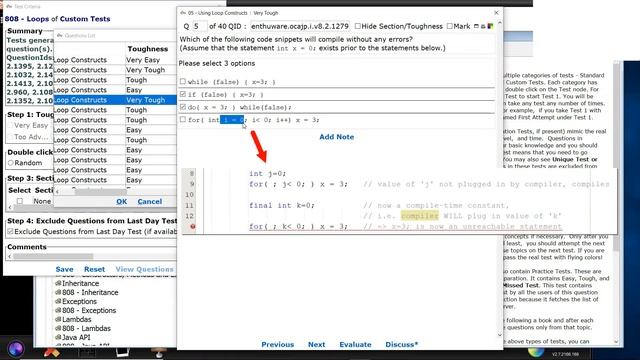640x360 pixels.
Task: Open the purple orb app in taskbar
Action: (x=16, y=349)
